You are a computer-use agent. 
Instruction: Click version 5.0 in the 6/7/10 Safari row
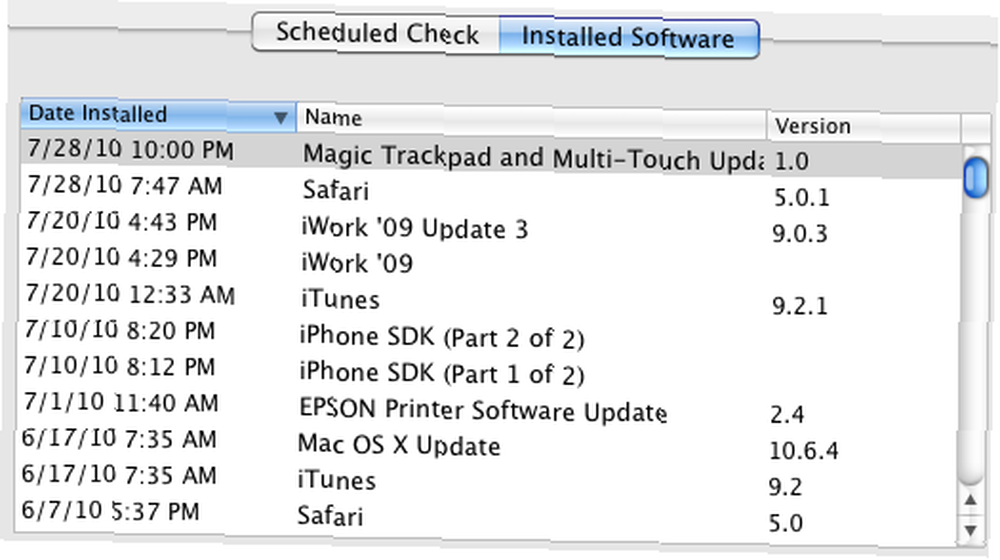point(785,524)
